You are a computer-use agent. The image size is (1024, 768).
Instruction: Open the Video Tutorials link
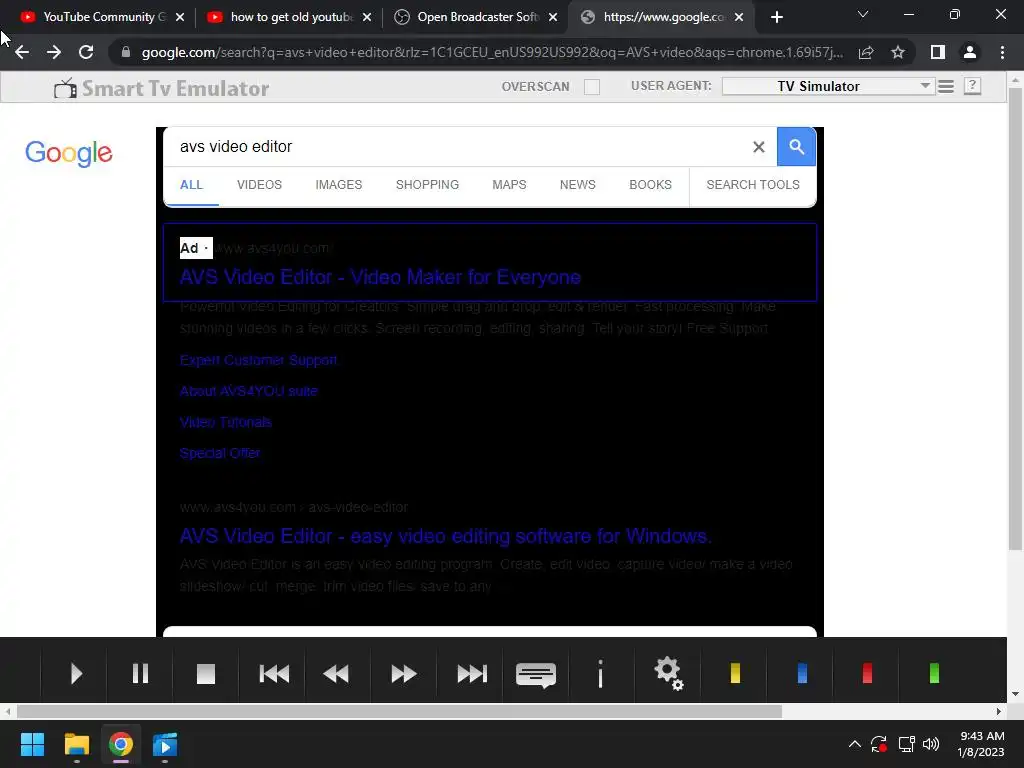point(225,422)
